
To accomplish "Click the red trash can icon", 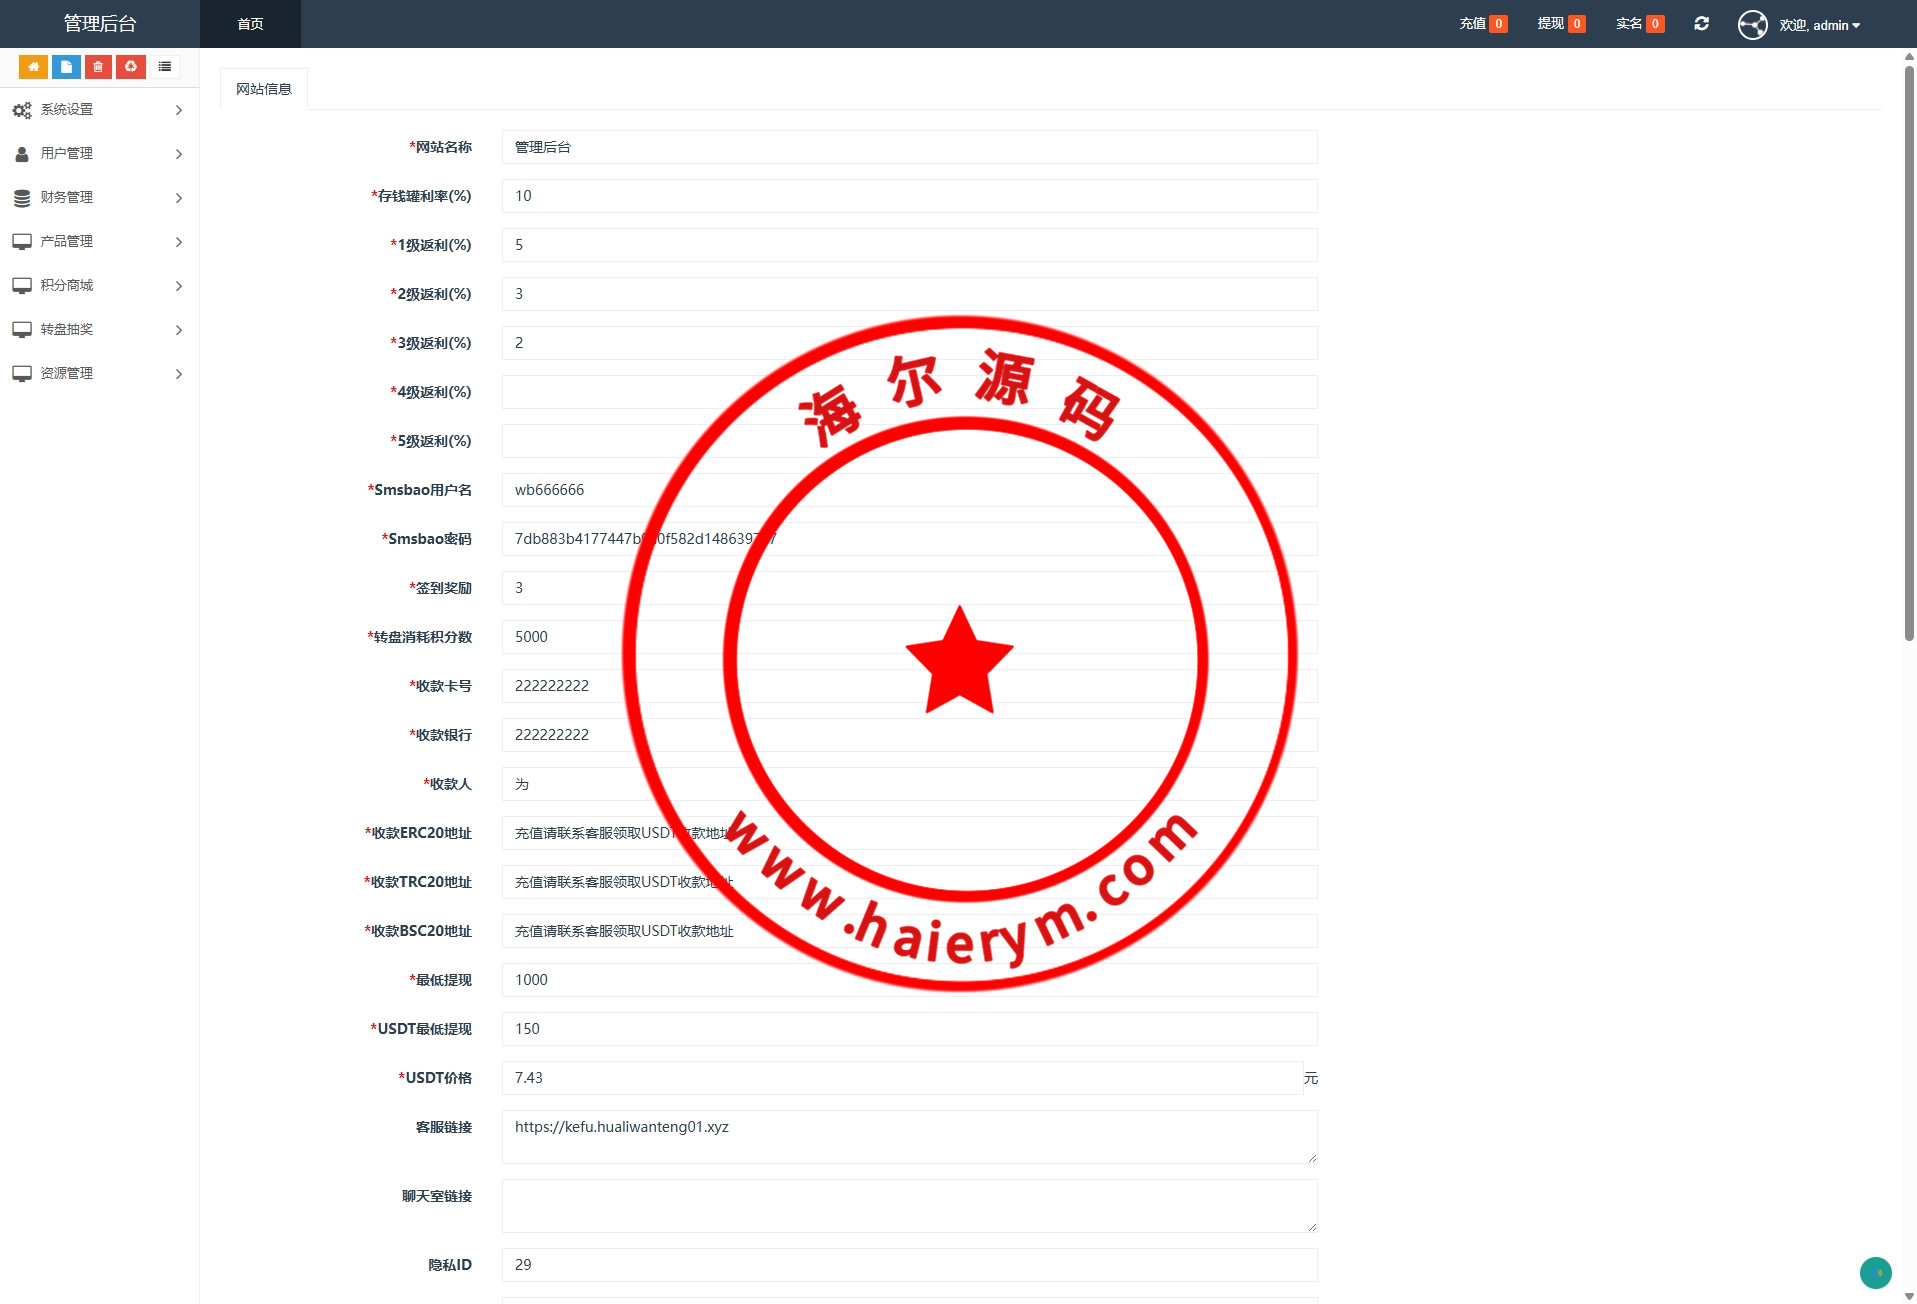I will (98, 67).
